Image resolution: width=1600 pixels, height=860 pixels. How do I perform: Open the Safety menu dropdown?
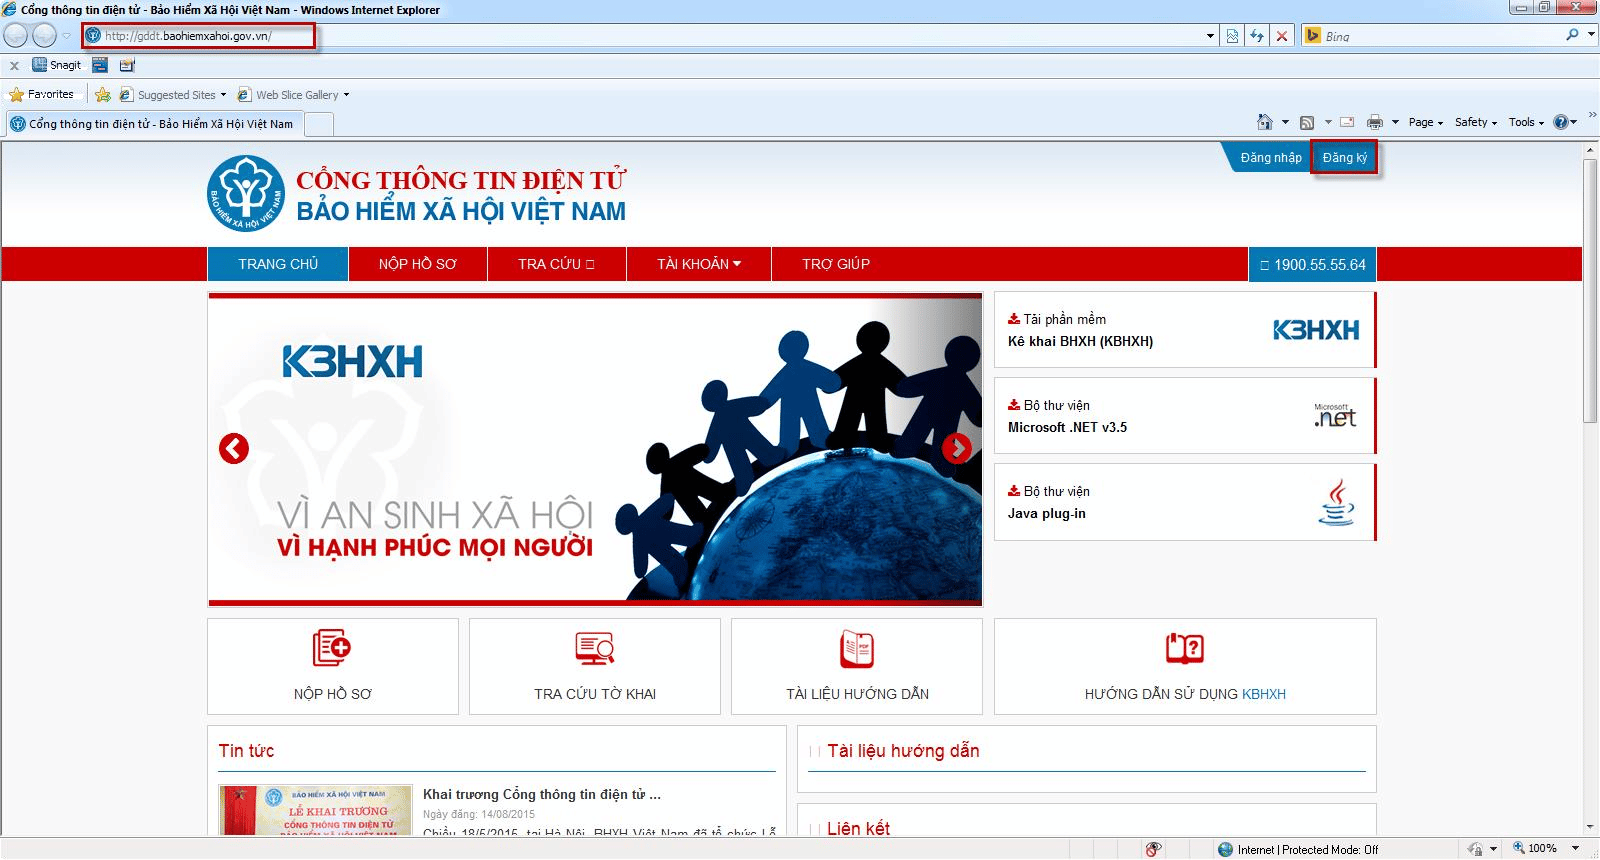tap(1475, 122)
